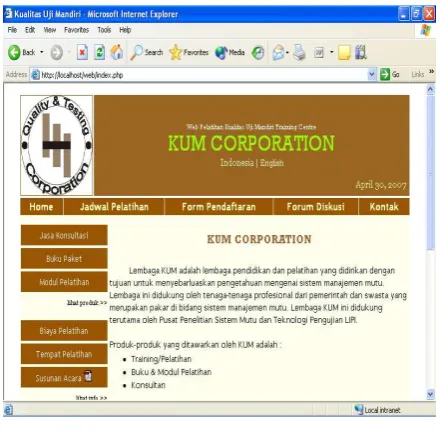Screen dimensions: 441x430
Task: Click the Biaya Pelatihan sidebar button
Action: point(64,331)
